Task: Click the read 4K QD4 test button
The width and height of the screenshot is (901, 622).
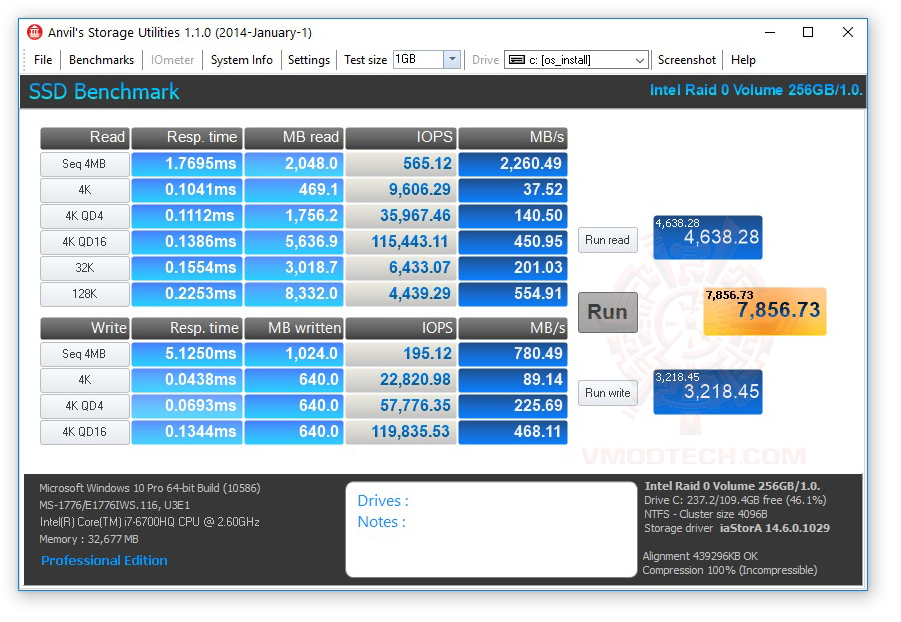Action: click(84, 216)
